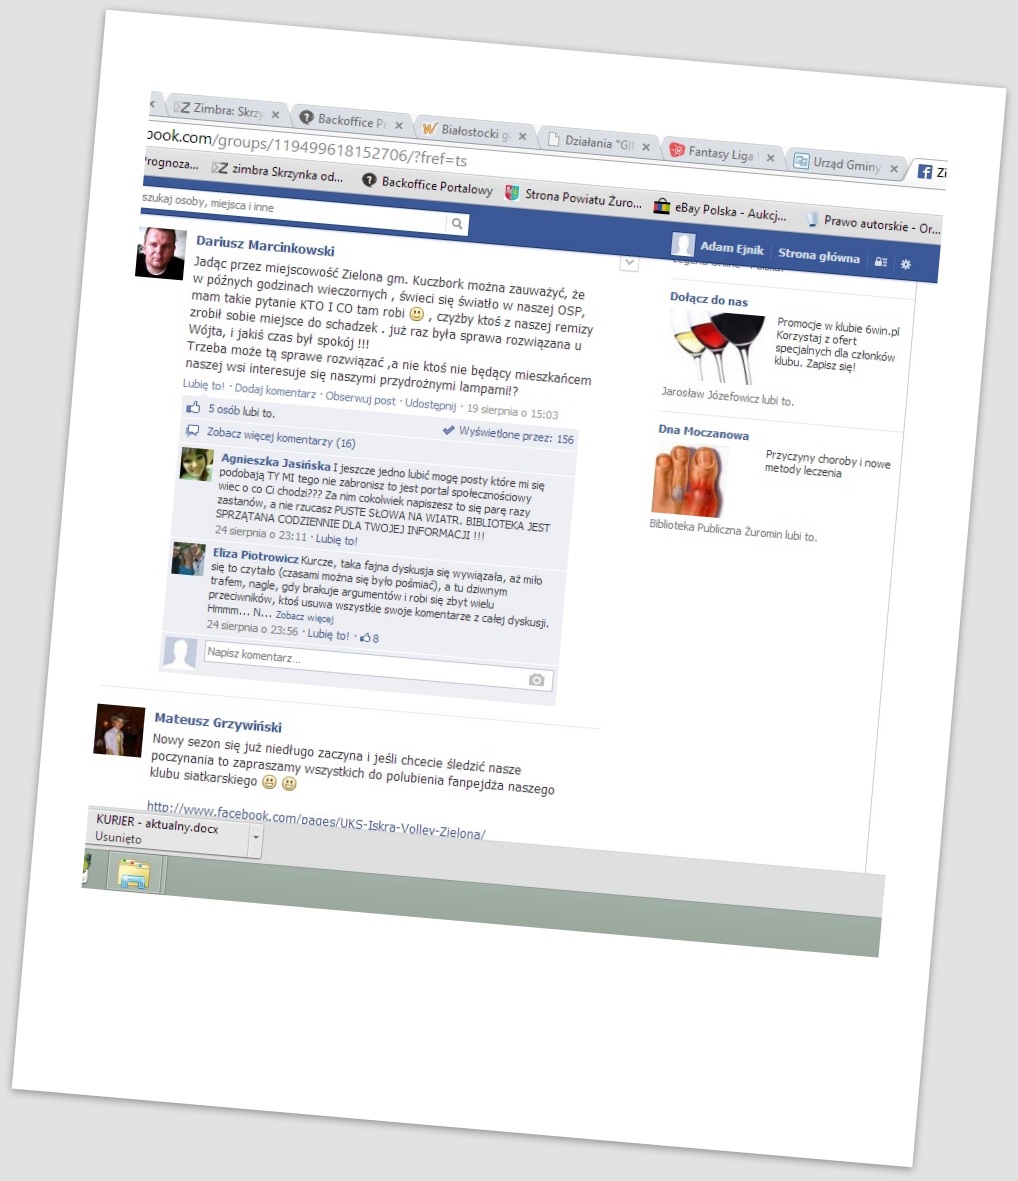1018x1181 pixels.
Task: Switch to the Fantasy Liga browser tab
Action: 722,153
